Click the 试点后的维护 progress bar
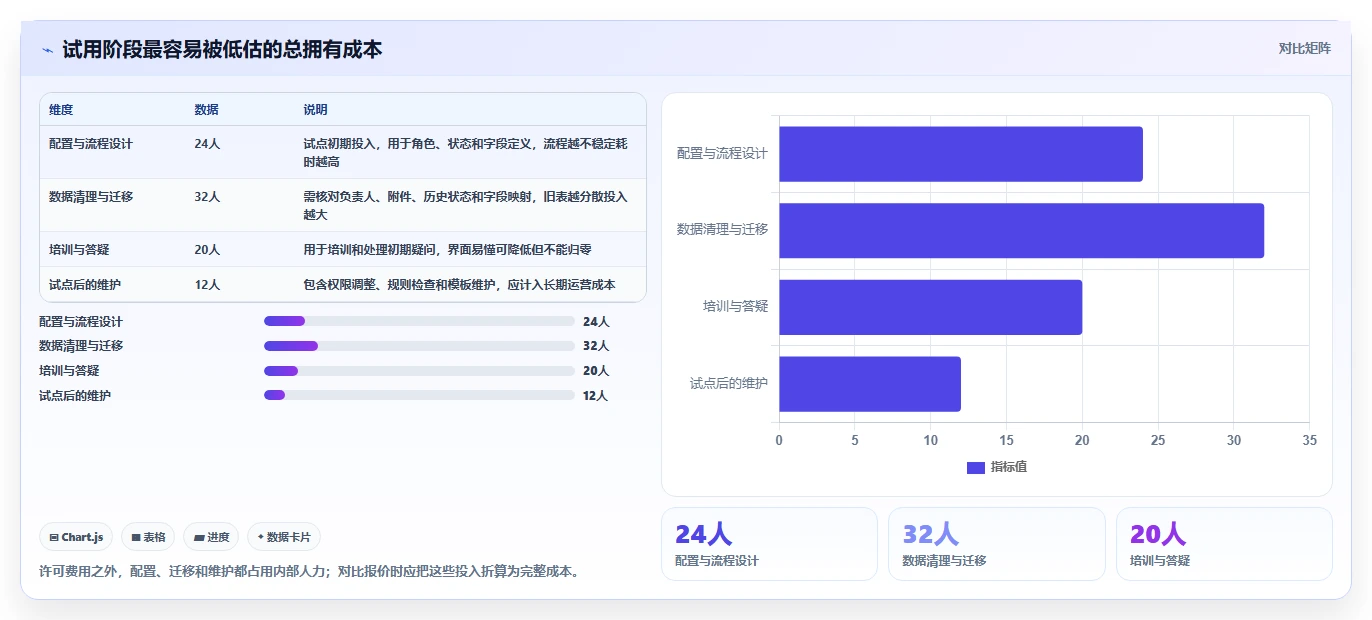Viewport: 1372px width, 620px height. coord(419,395)
